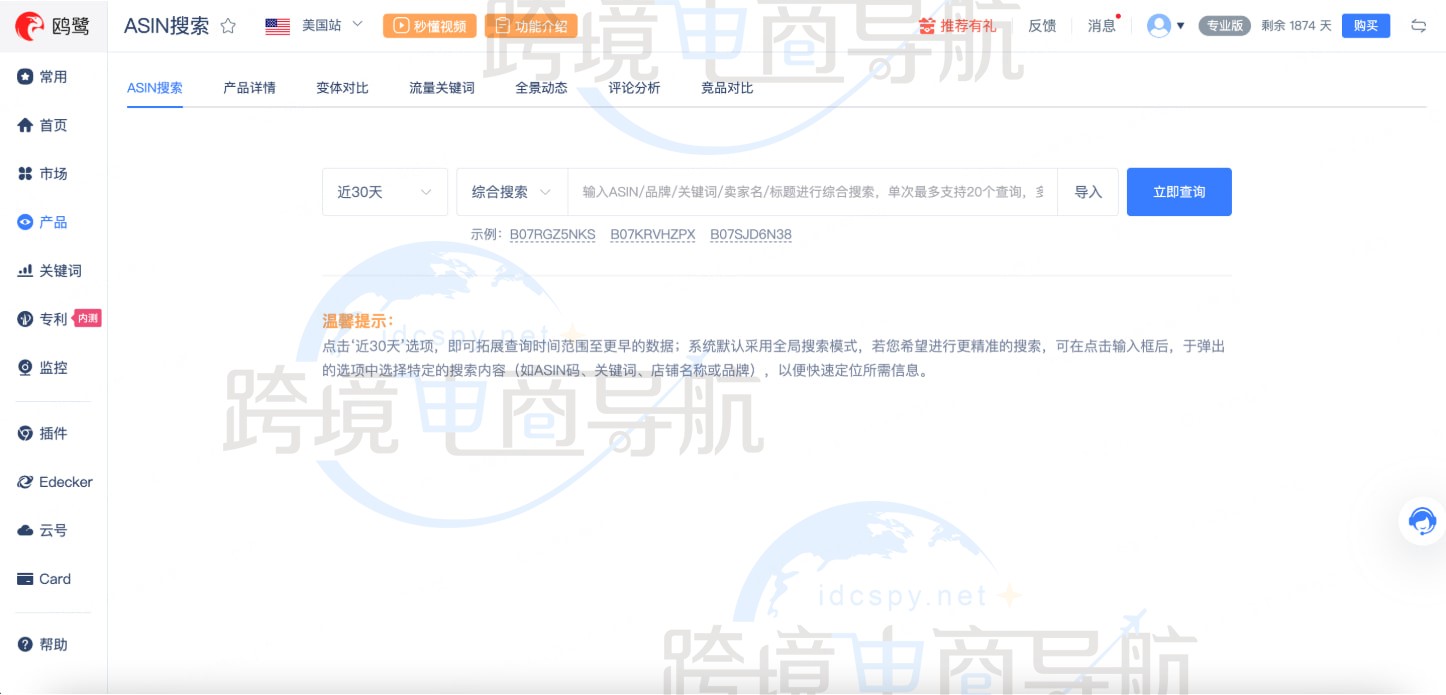This screenshot has width=1446, height=695.
Task: Click the 购买 purchase button
Action: click(x=1366, y=26)
